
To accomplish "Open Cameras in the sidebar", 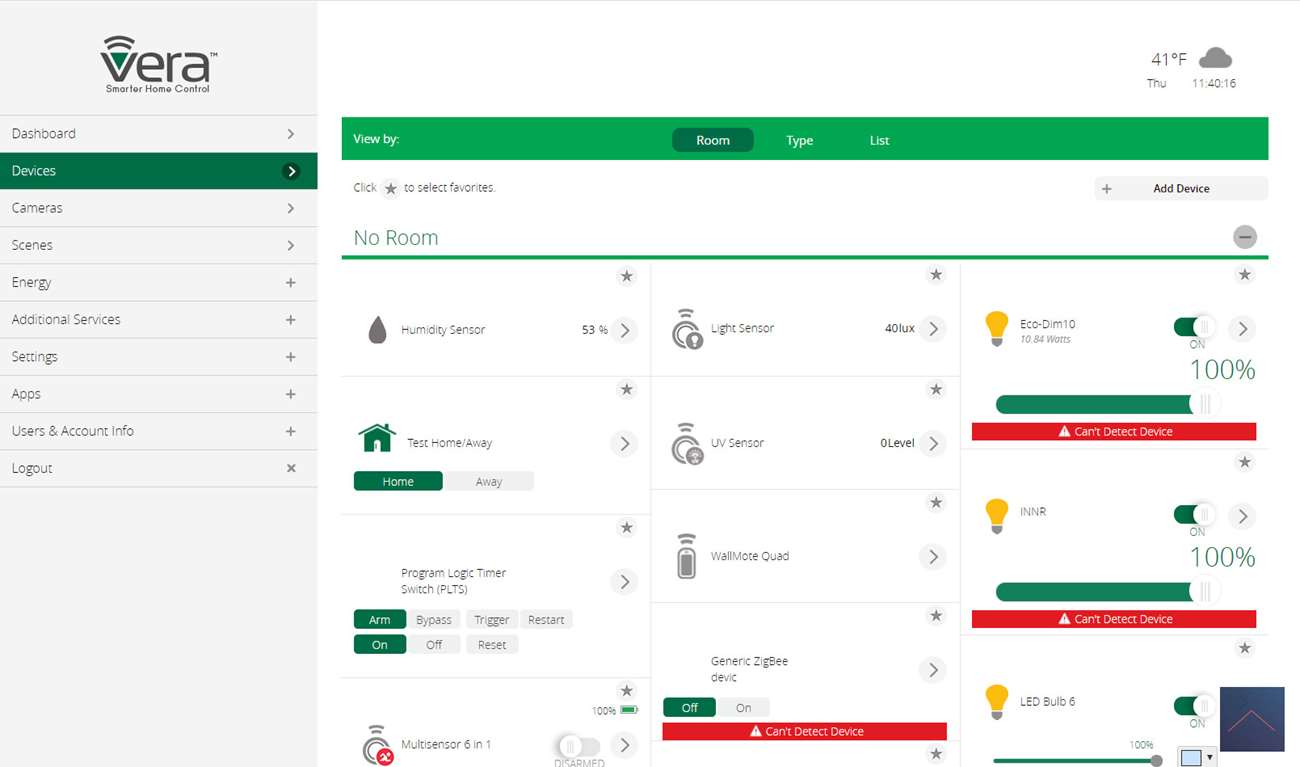I will tap(158, 208).
